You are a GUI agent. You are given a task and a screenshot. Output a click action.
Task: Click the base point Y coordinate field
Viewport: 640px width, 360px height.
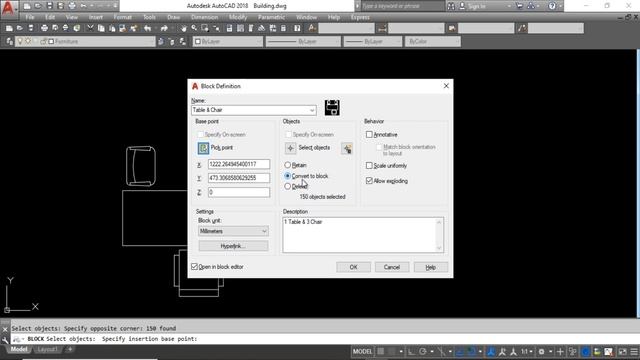coord(239,178)
